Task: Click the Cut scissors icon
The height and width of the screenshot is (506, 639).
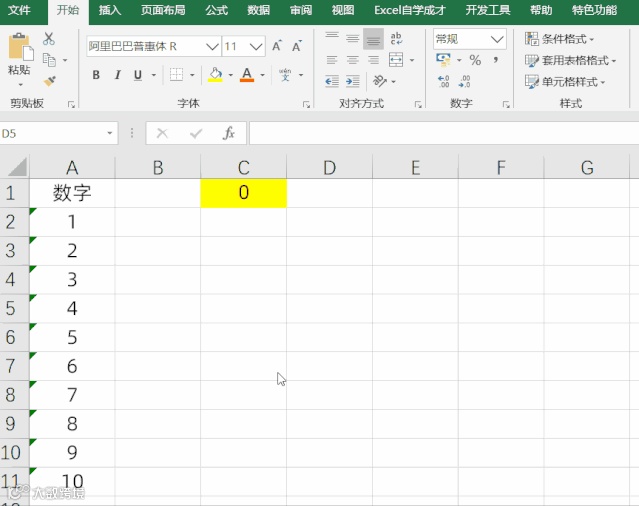Action: (x=49, y=39)
